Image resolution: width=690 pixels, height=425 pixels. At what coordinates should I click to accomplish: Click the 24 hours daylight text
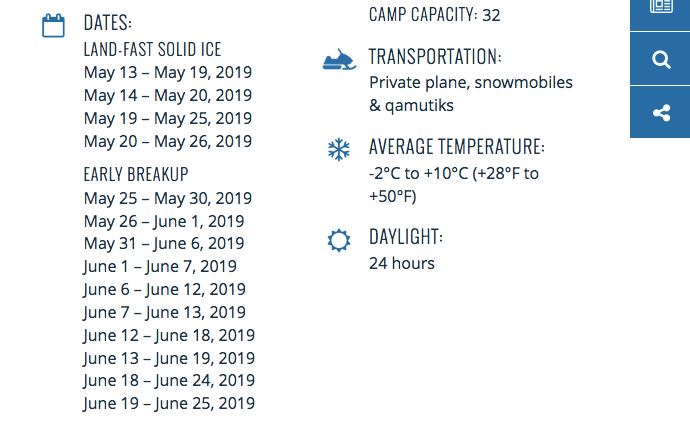402,263
